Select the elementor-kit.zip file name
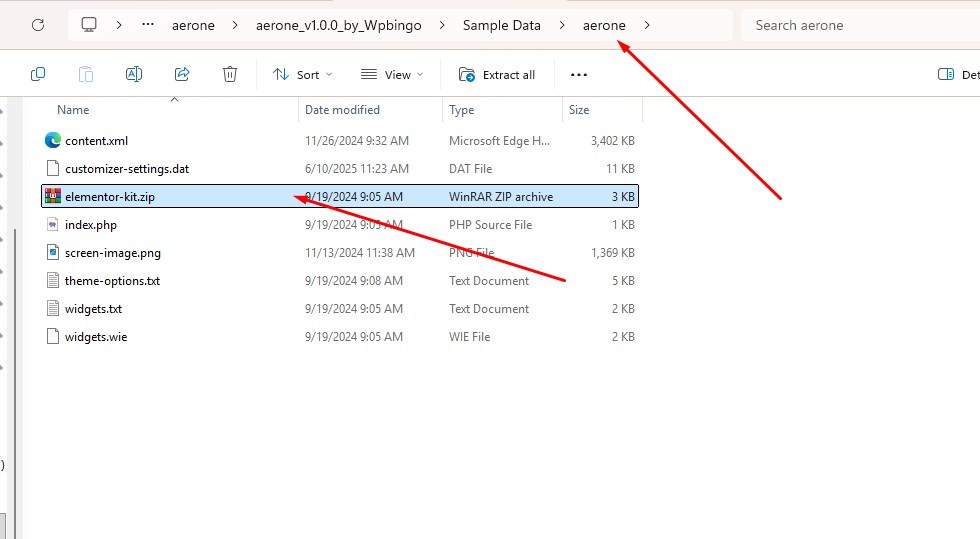The image size is (980, 539). pos(109,197)
